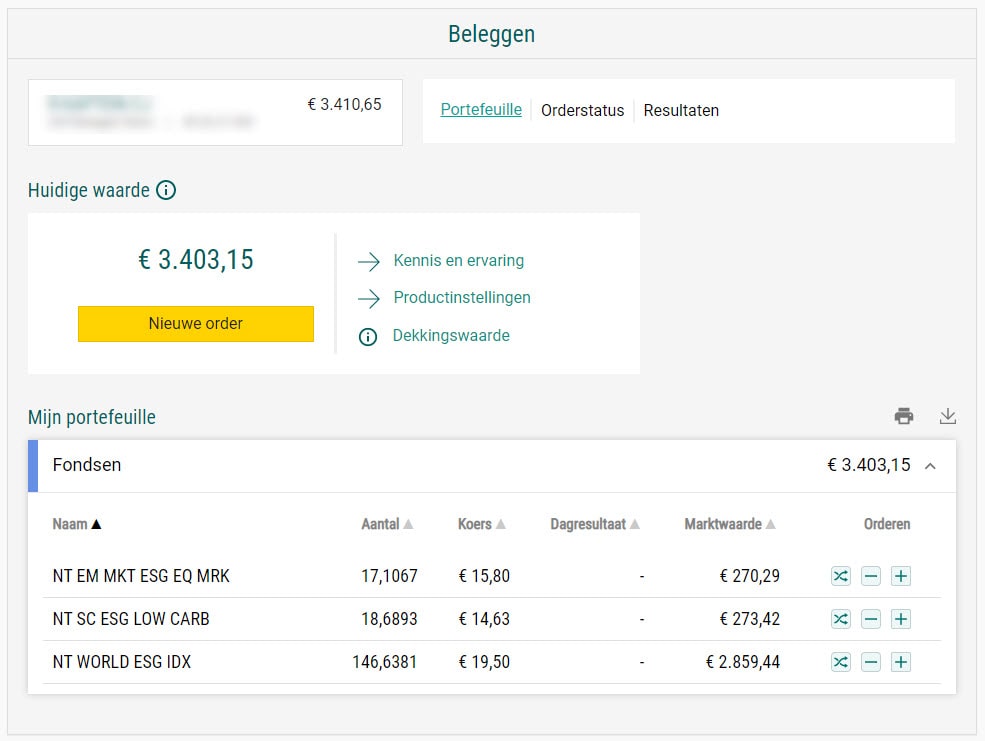
Task: Click switch icon for NT WORLD ESG IDX
Action: (x=841, y=662)
